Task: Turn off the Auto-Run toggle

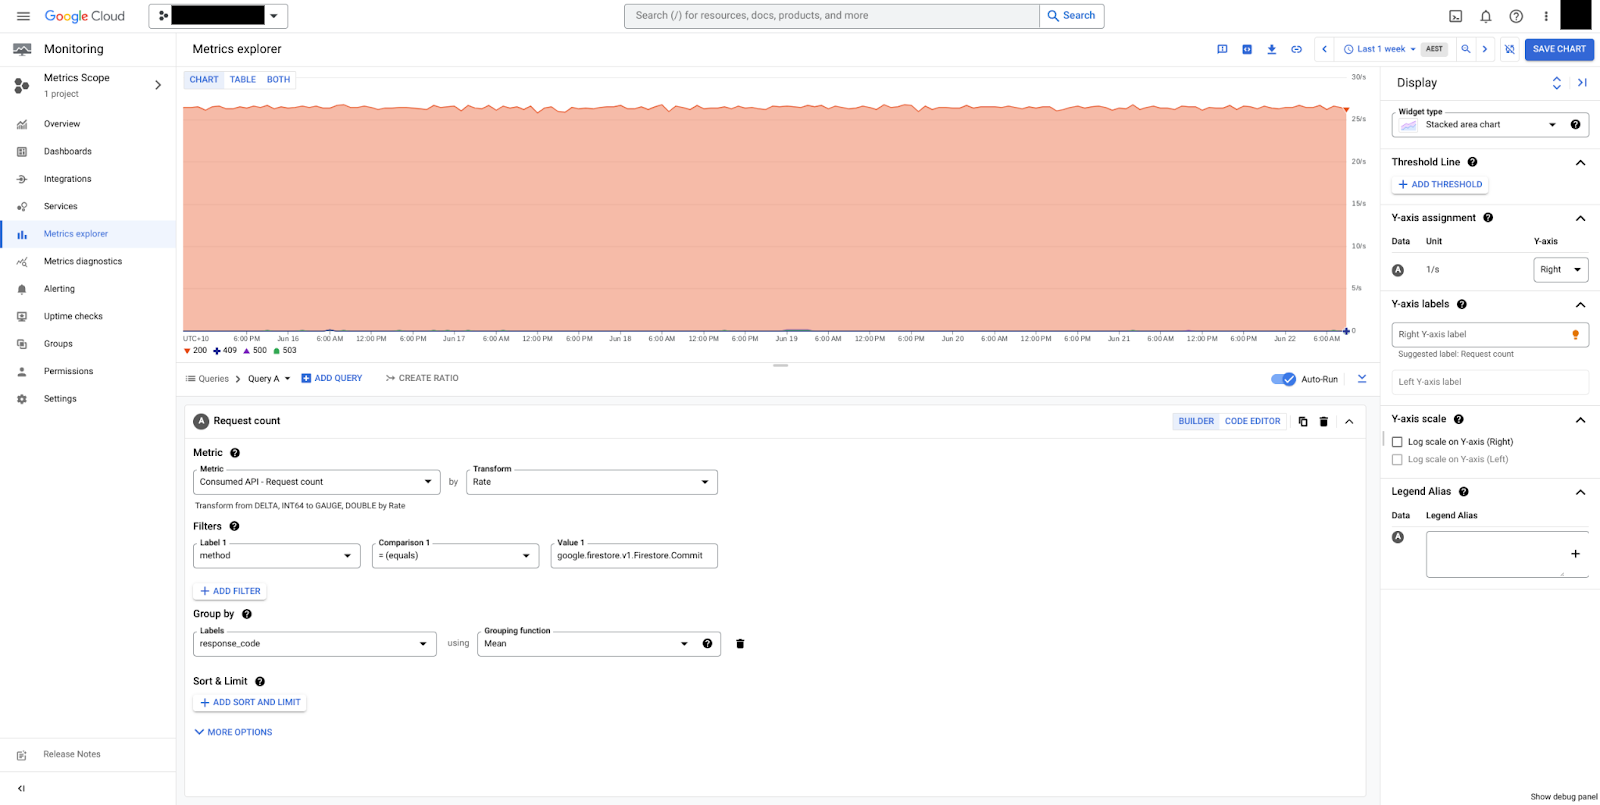Action: (x=1283, y=379)
